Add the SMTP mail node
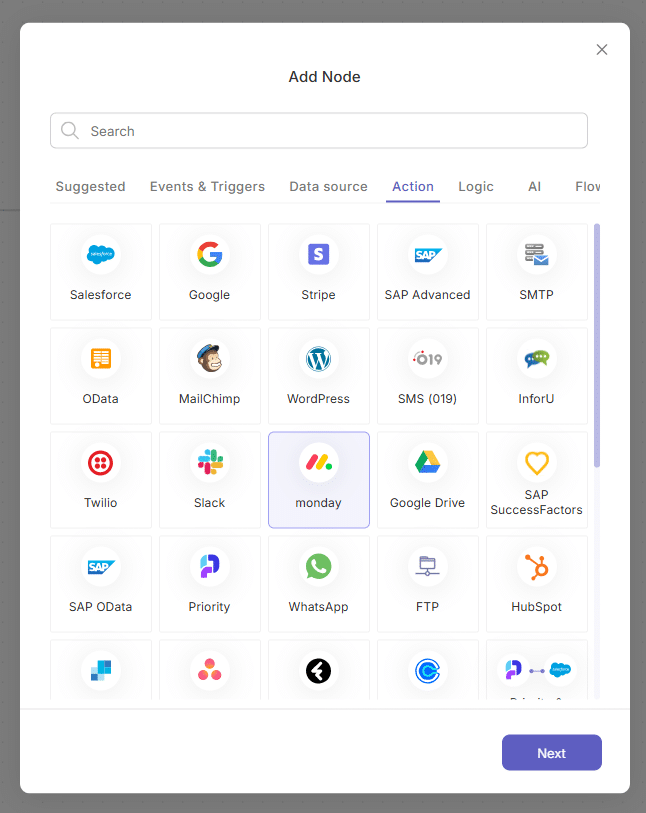The image size is (646, 813). tap(537, 272)
